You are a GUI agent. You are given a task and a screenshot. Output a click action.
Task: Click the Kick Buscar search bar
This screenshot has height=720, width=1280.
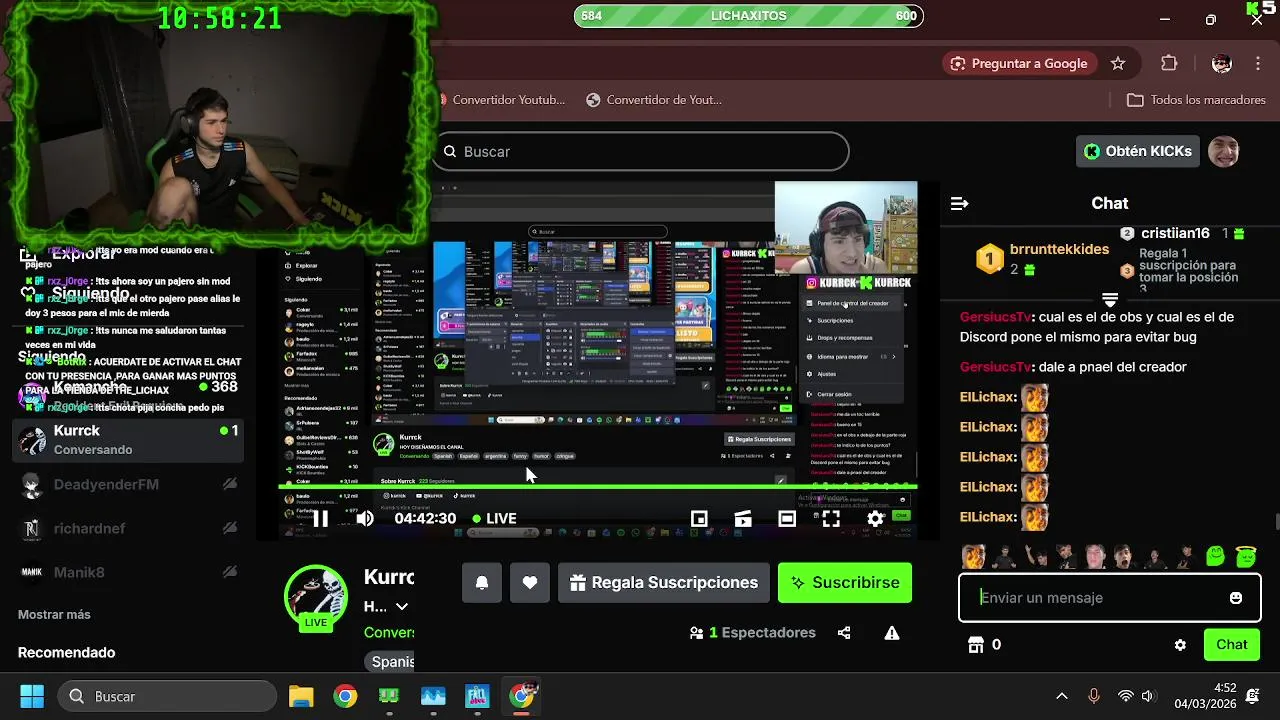click(x=641, y=151)
